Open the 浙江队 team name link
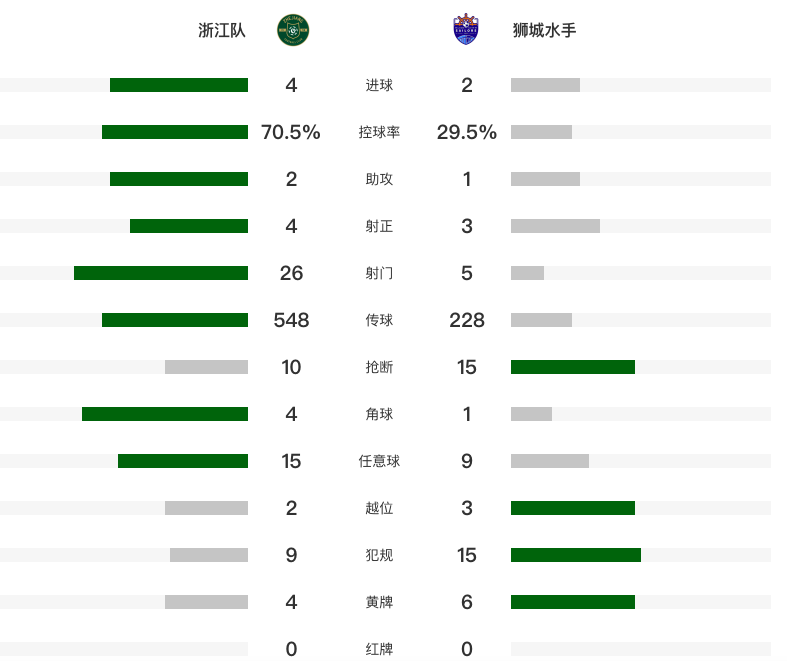 [x=222, y=31]
